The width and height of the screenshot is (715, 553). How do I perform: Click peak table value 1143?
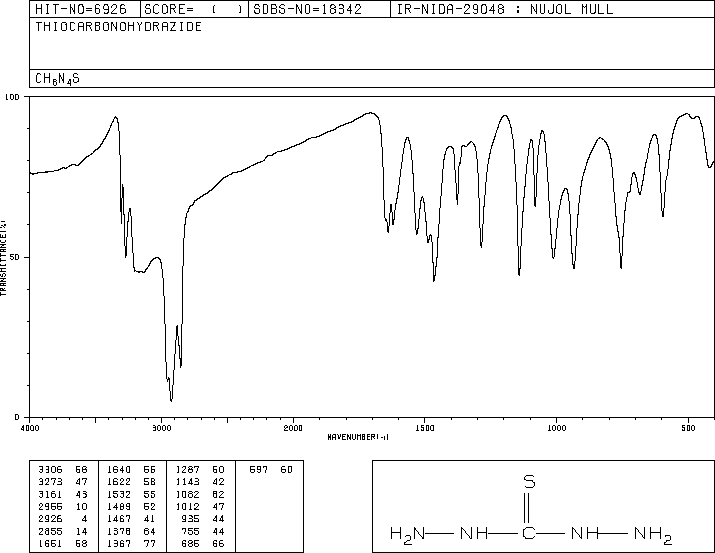pyautogui.click(x=187, y=482)
